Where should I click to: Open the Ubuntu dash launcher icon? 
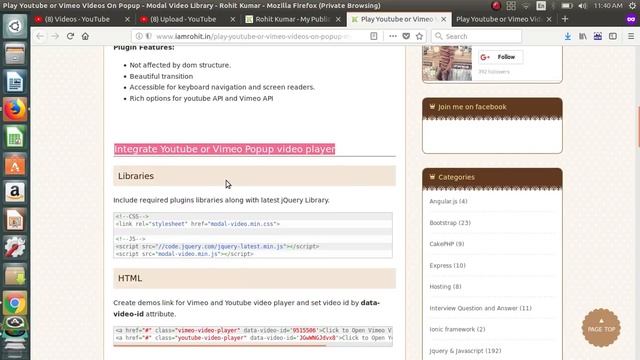15,27
